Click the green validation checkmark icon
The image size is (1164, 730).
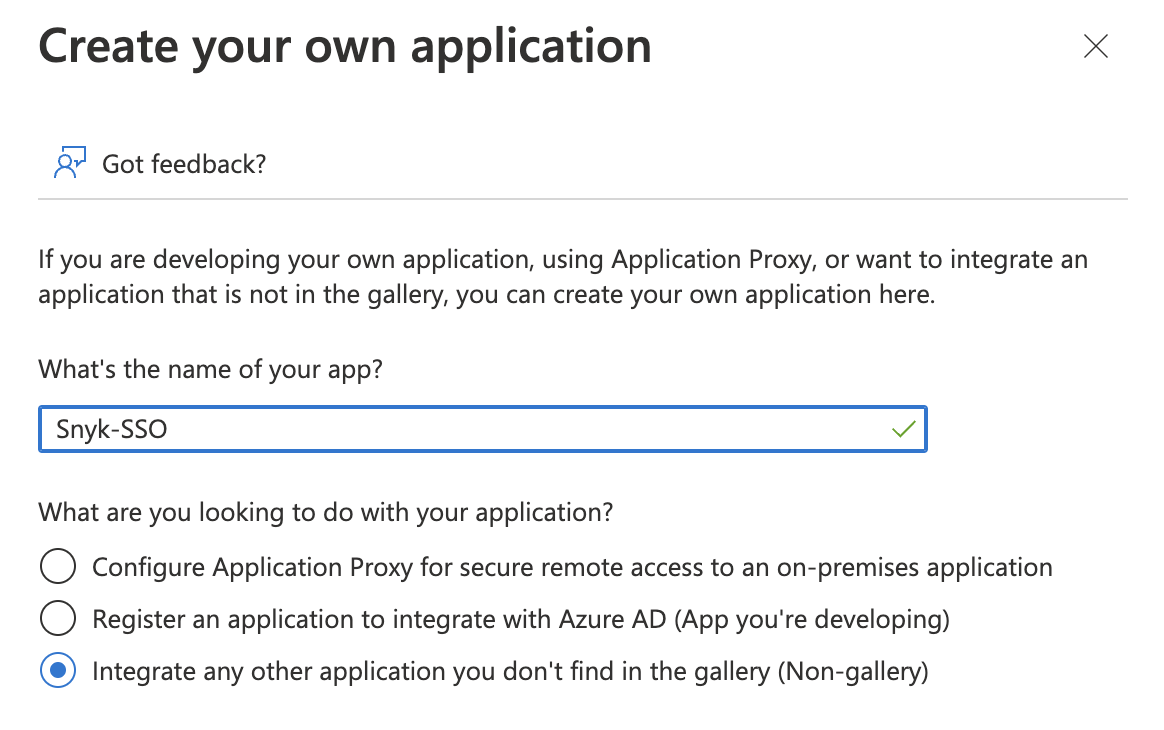pos(903,428)
